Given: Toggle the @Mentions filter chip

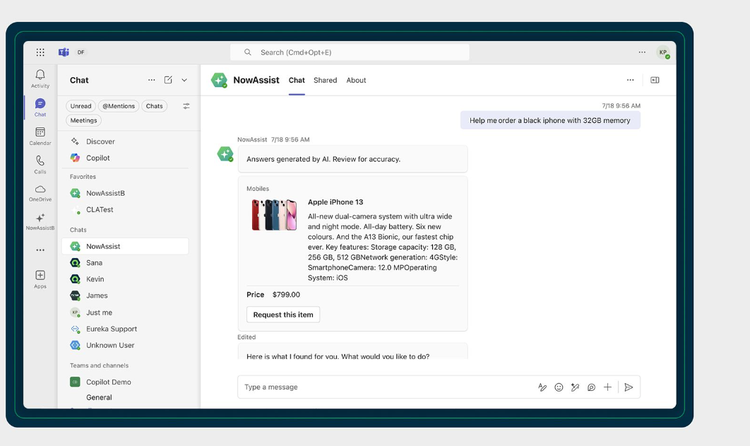Looking at the screenshot, I should tap(119, 106).
